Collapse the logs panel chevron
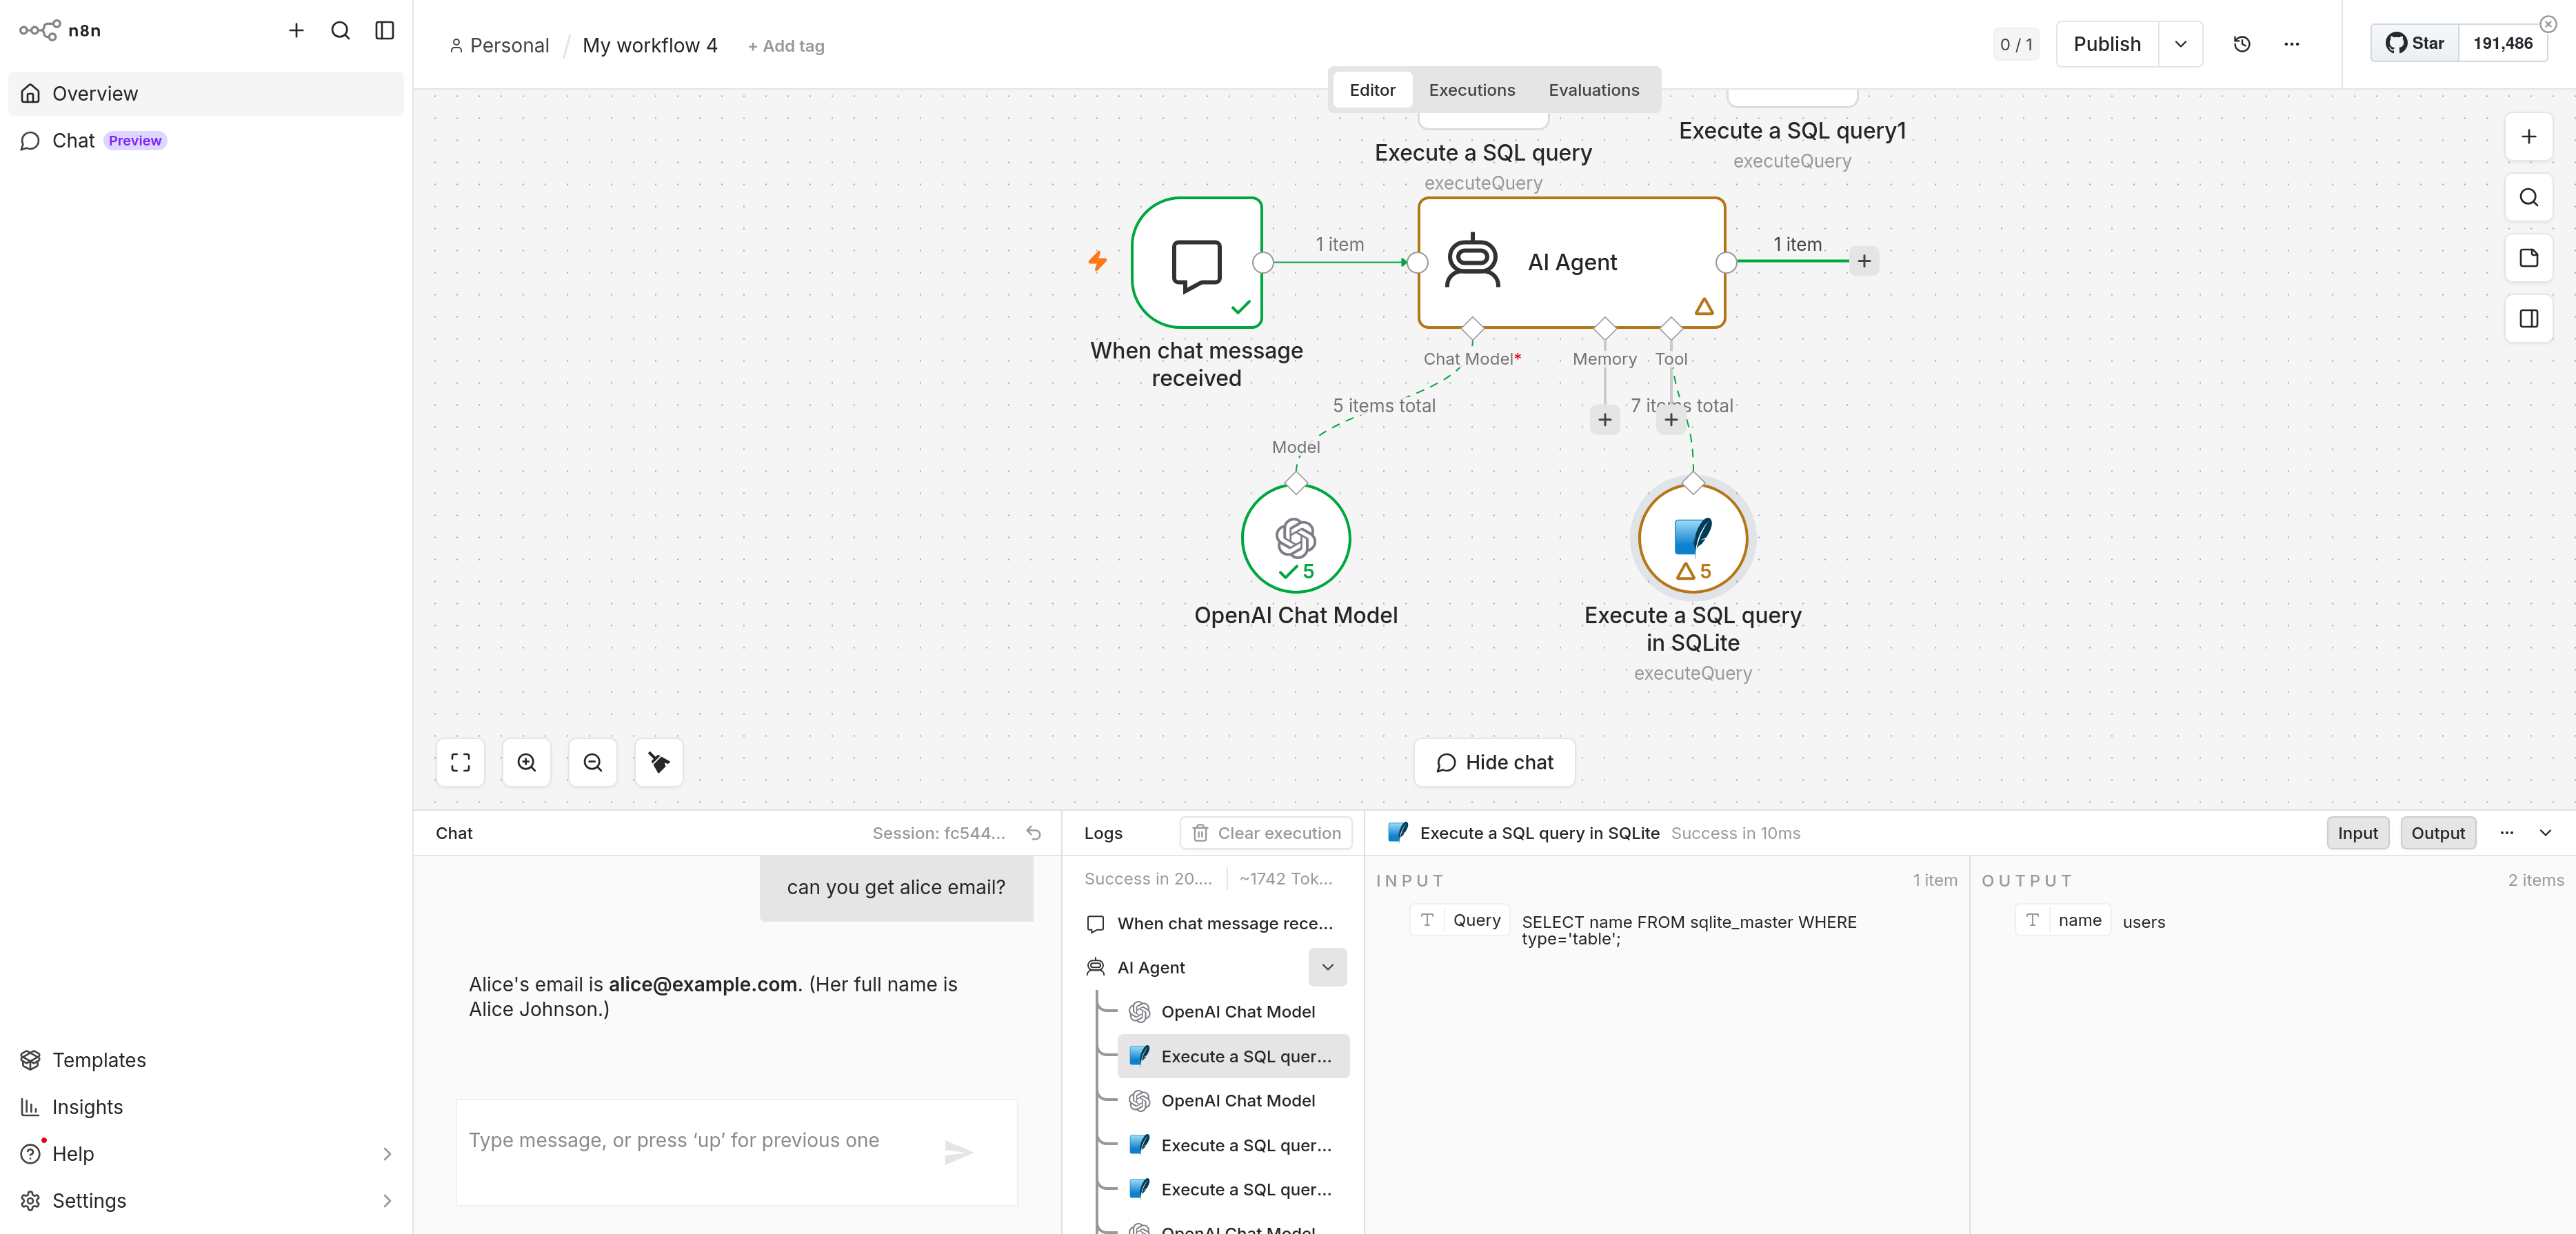This screenshot has width=2576, height=1234. [x=2545, y=833]
